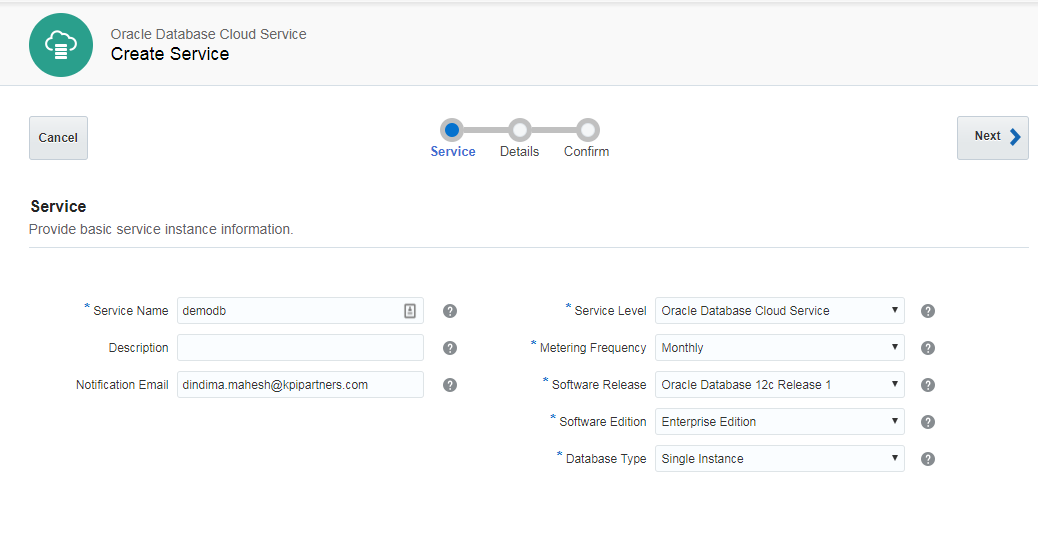This screenshot has width=1038, height=539.
Task: Click the Next button
Action: click(992, 137)
